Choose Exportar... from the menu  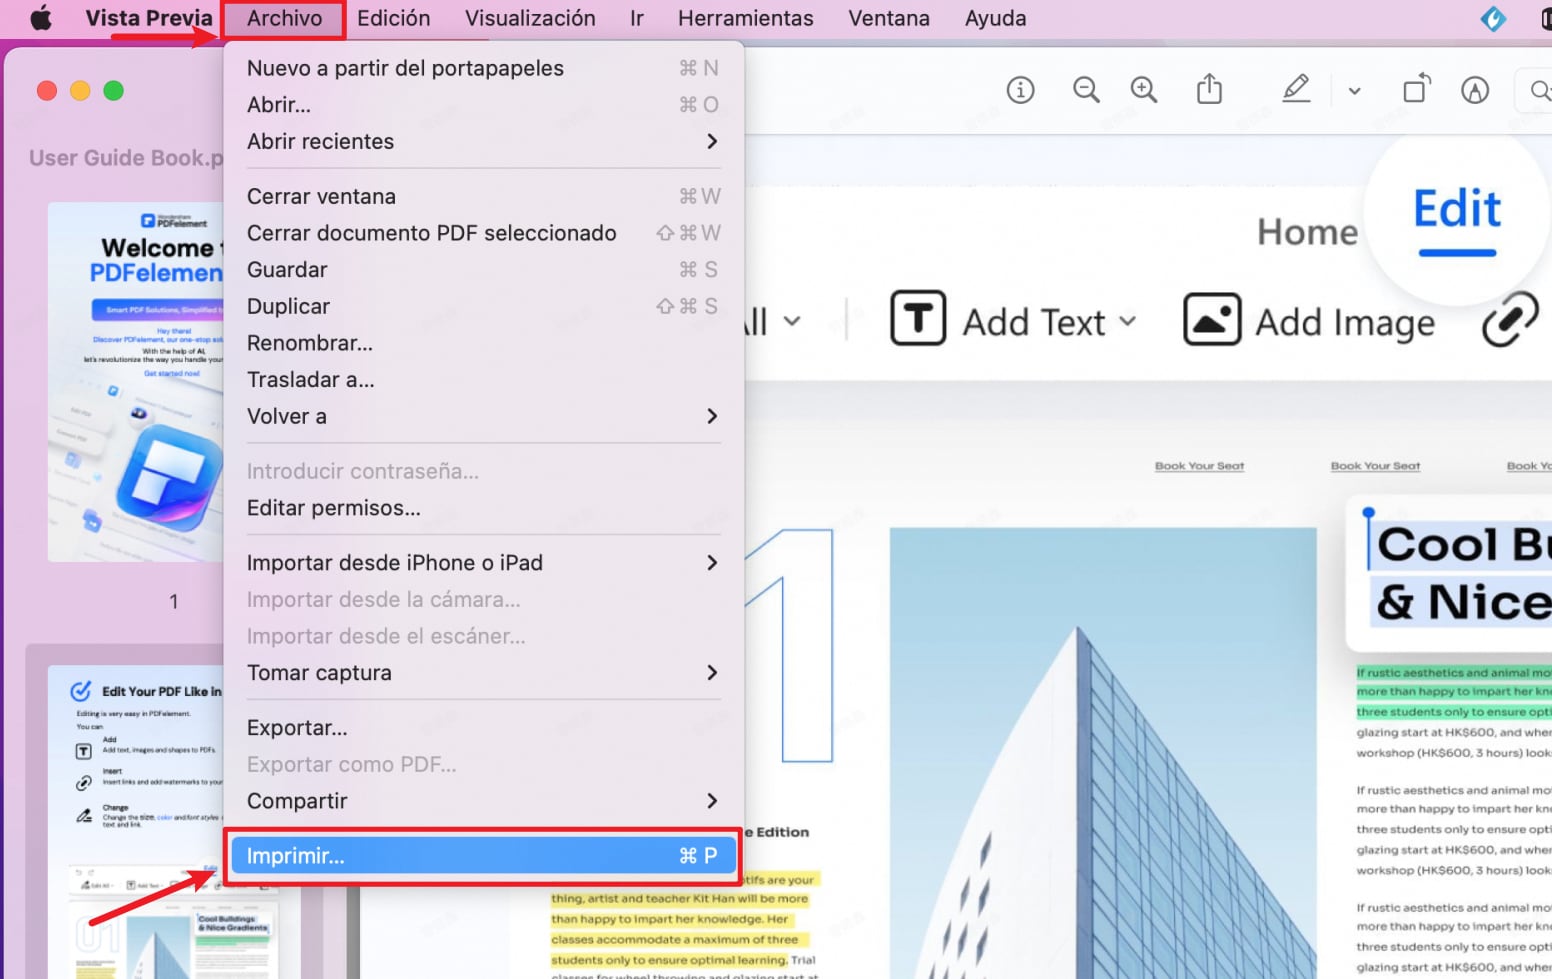(x=484, y=728)
